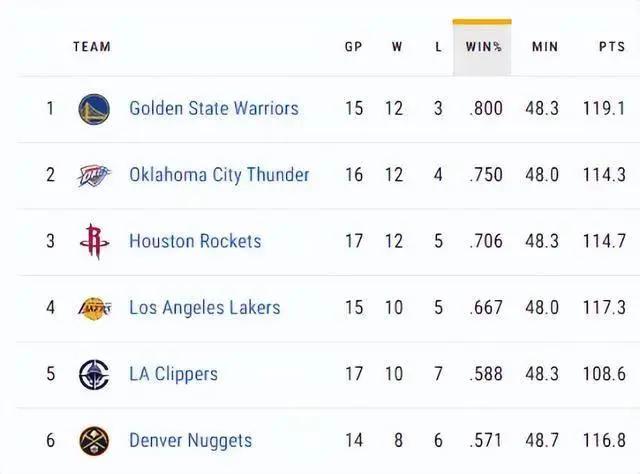Sort by the W wins column header

tap(396, 47)
